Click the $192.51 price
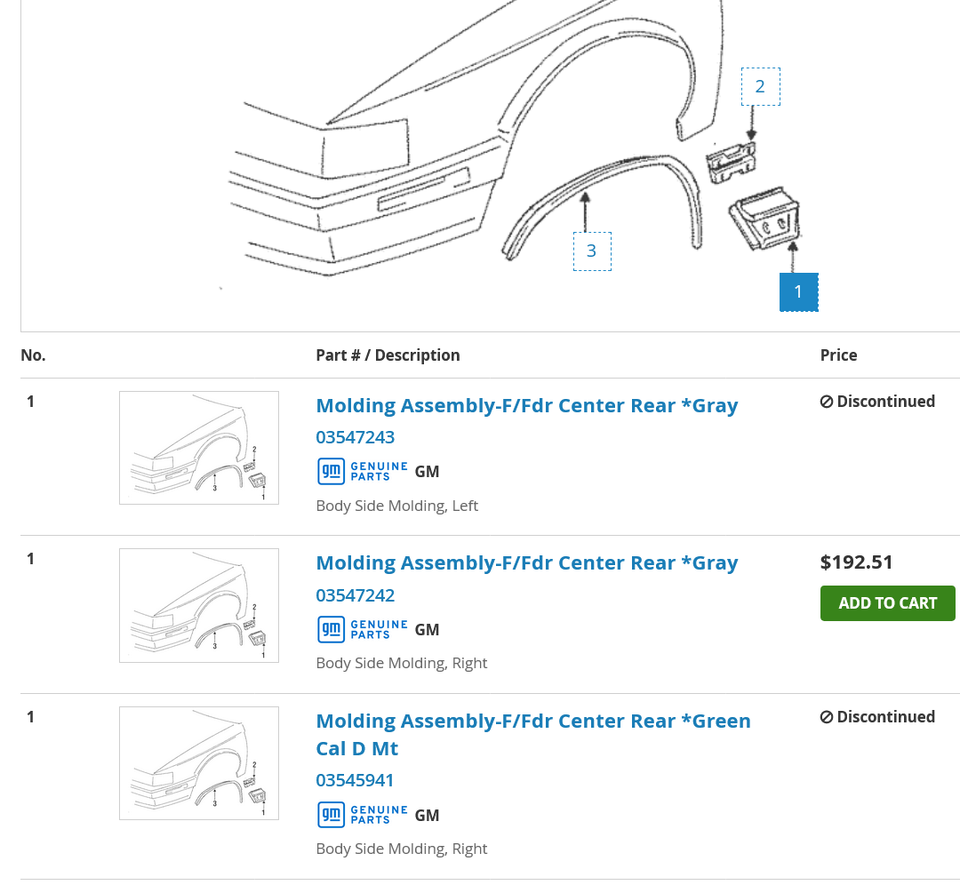This screenshot has width=960, height=885. click(856, 562)
